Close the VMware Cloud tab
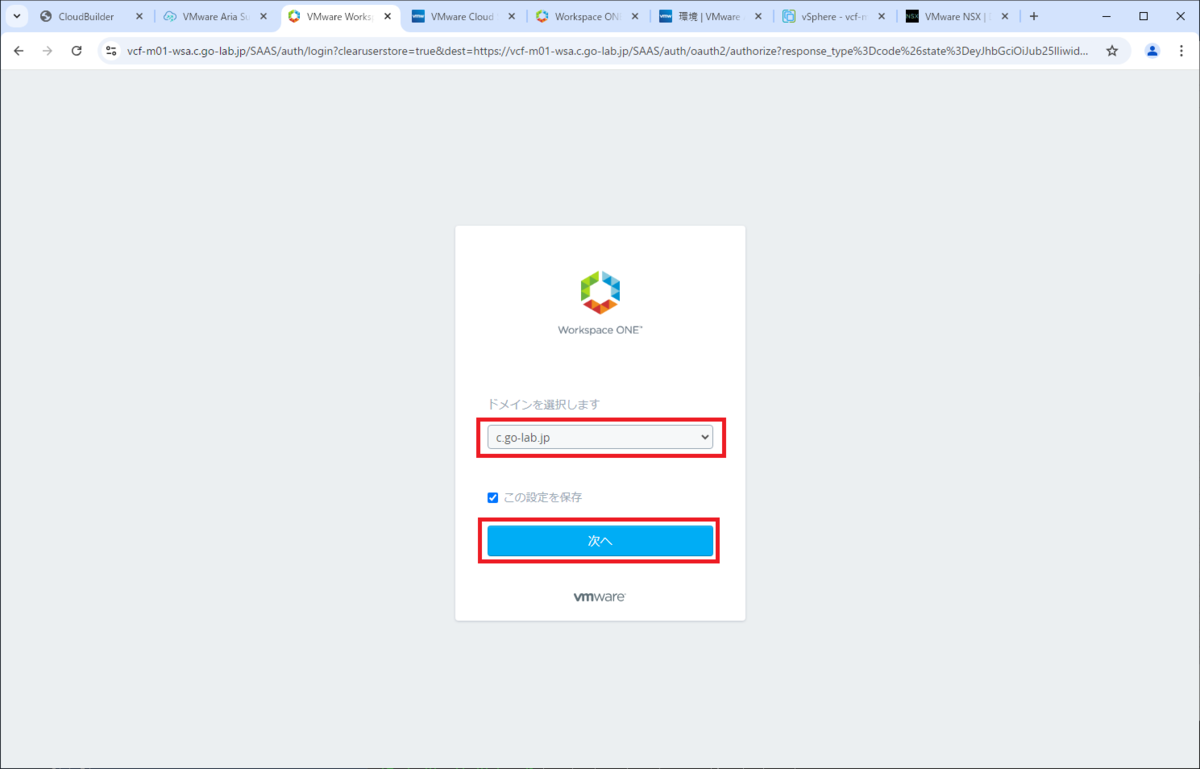1200x769 pixels. [x=511, y=16]
